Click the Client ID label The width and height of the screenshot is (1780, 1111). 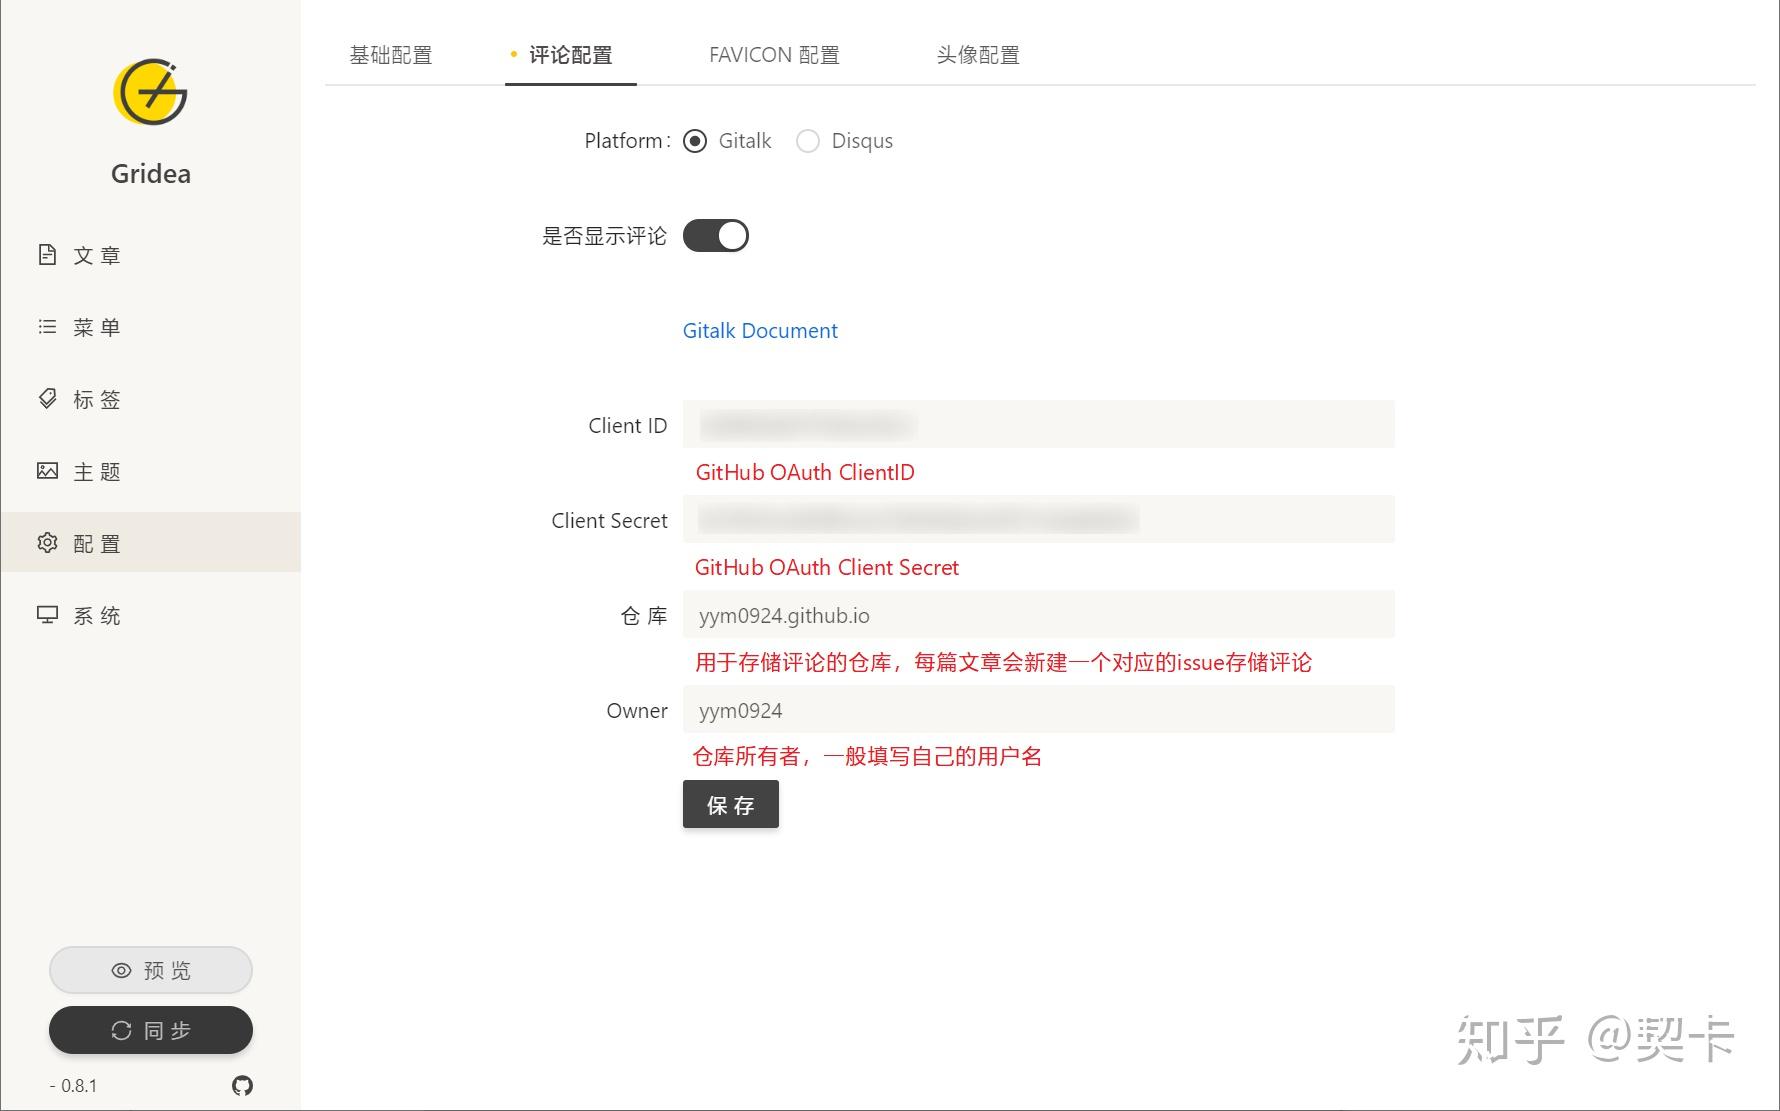click(628, 426)
